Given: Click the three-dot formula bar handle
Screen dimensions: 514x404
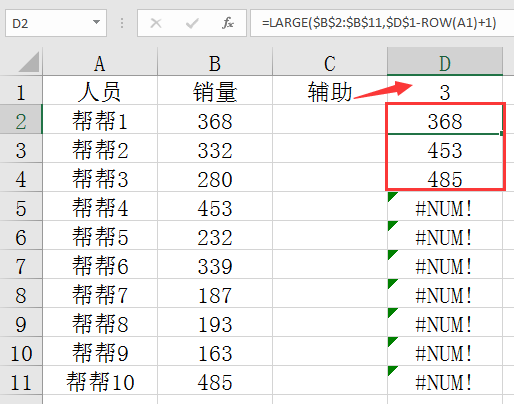Looking at the screenshot, I should [x=122, y=23].
